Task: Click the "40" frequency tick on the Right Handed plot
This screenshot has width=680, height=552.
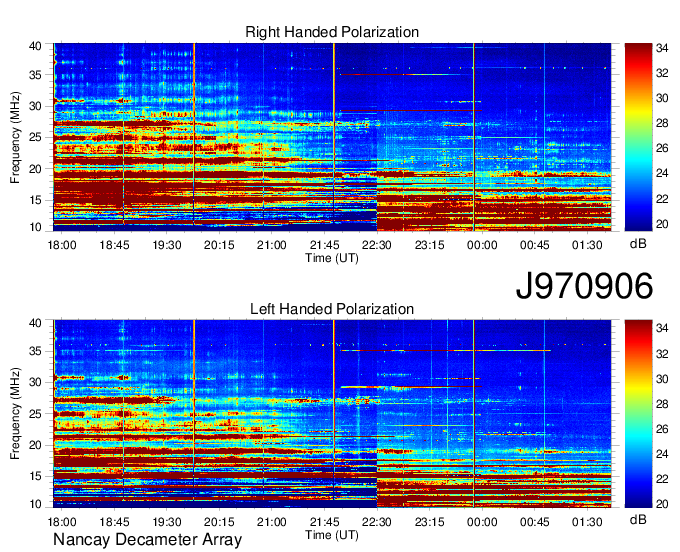Action: pos(35,46)
